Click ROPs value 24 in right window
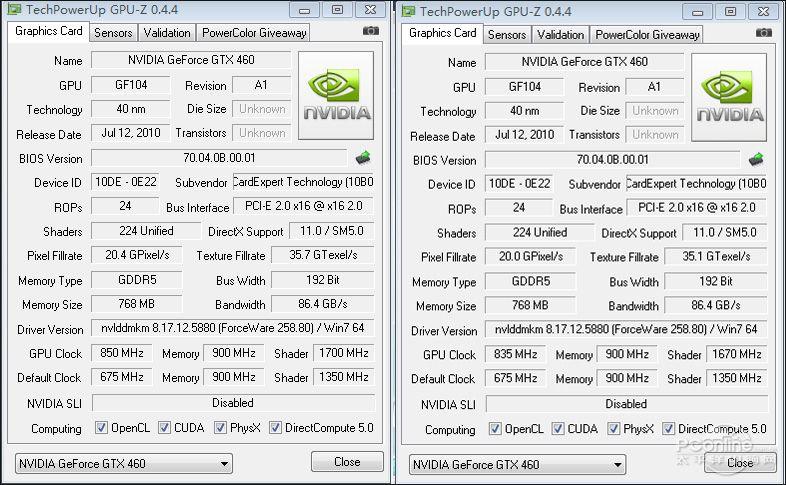Image resolution: width=786 pixels, height=485 pixels. pyautogui.click(x=519, y=208)
